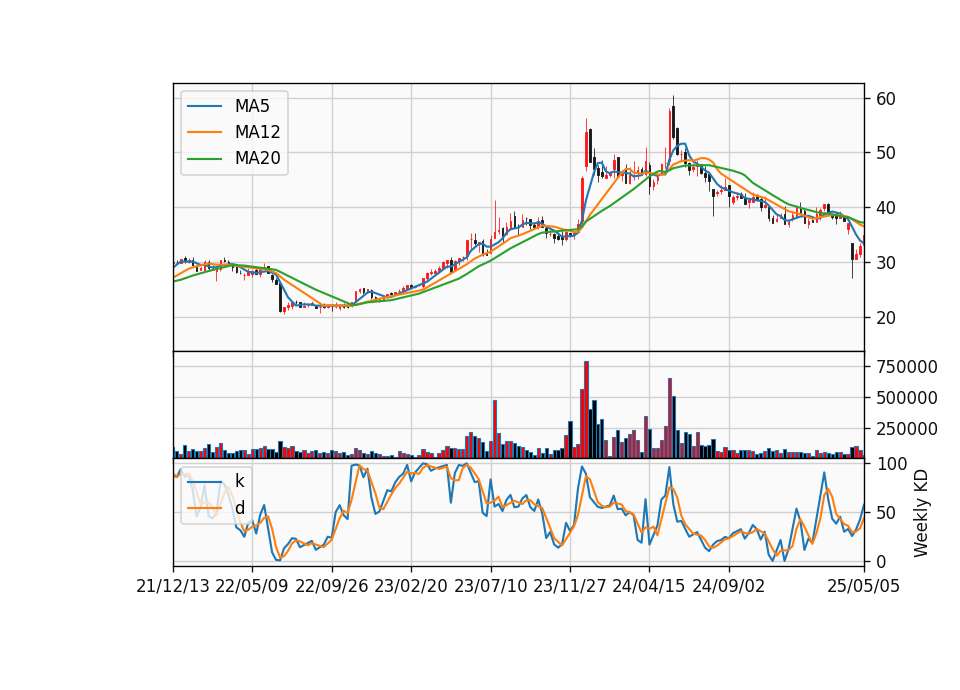
Task: Click the 23/02/20 date tick label
Action: click(x=411, y=586)
